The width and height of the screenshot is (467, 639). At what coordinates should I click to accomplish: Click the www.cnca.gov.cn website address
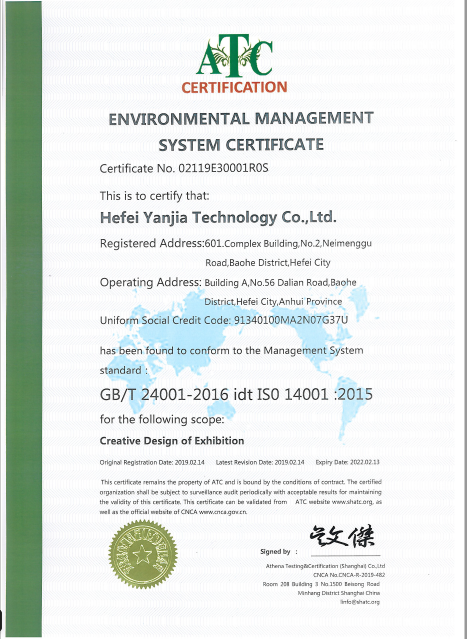click(x=223, y=512)
